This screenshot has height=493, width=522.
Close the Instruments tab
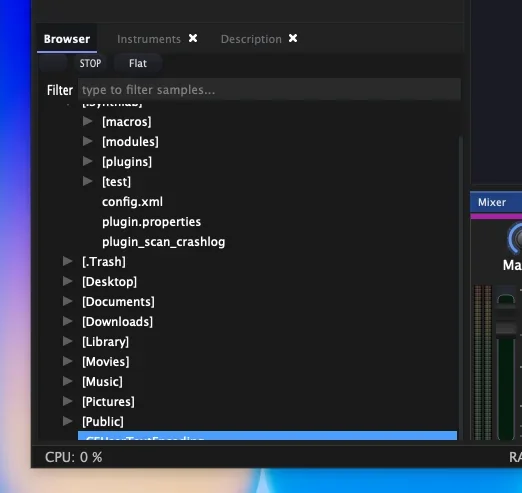(193, 39)
